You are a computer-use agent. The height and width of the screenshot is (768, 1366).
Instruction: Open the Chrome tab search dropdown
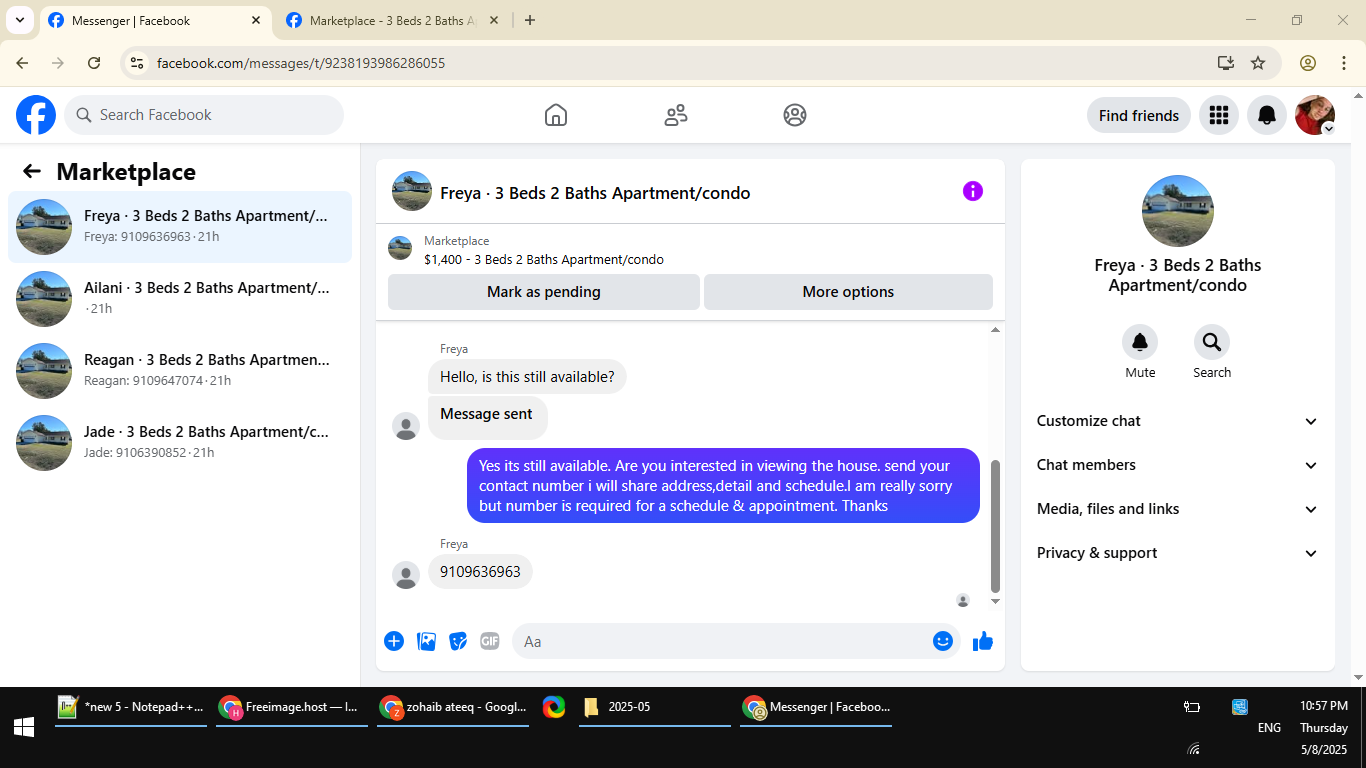tap(19, 20)
